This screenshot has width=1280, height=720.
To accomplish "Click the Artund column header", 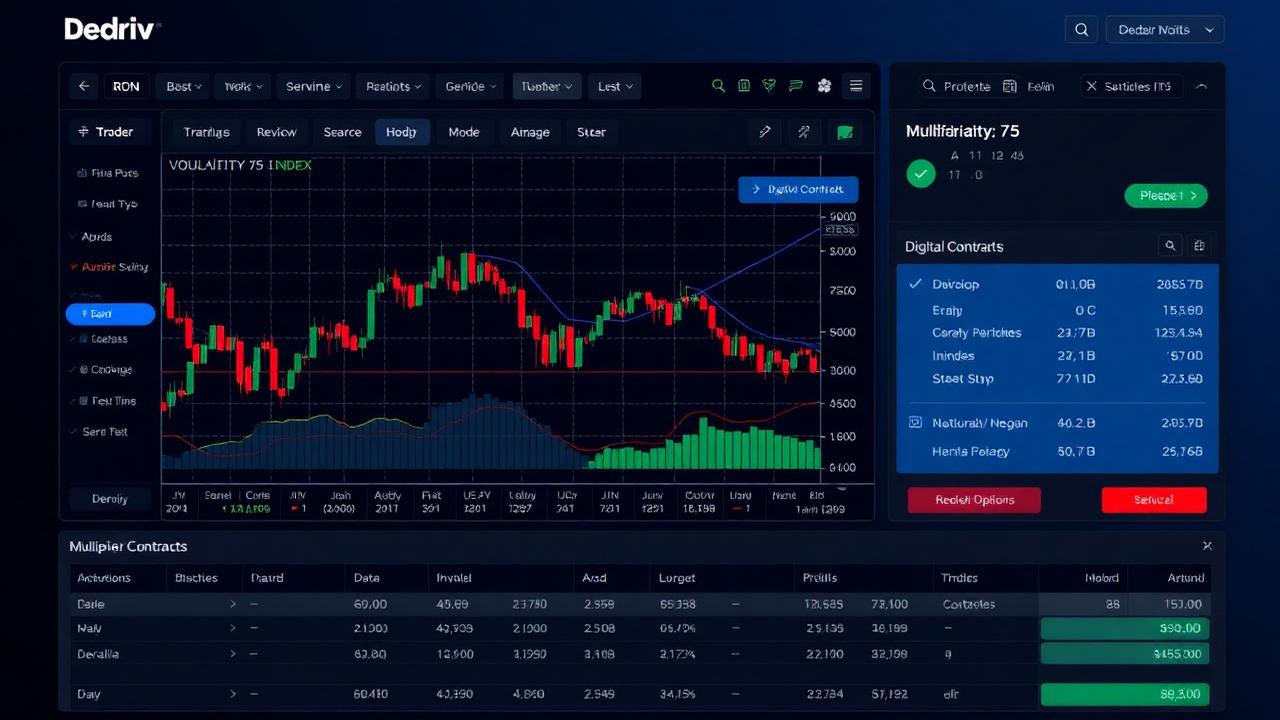I will click(x=1186, y=577).
